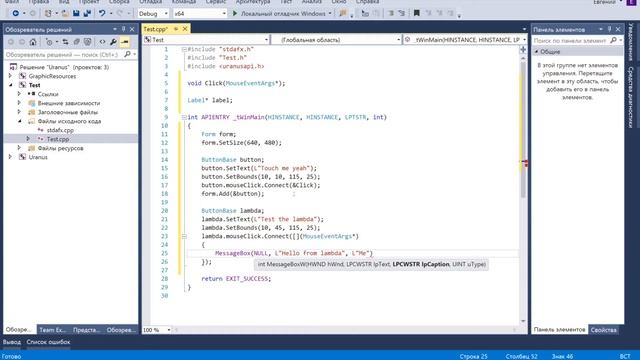Viewport: 640px width, 360px height.
Task: Close the Test.cpp editor tab
Action: pyautogui.click(x=185, y=29)
